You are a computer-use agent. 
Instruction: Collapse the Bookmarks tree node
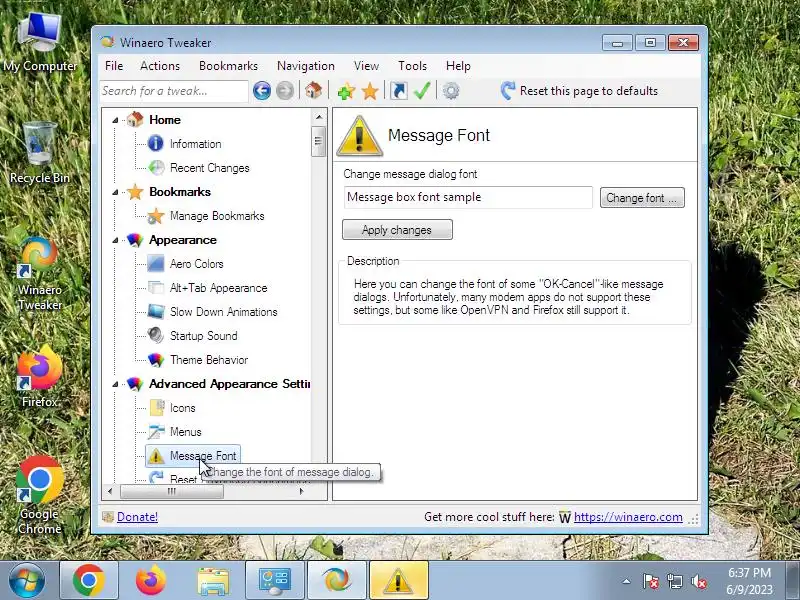(x=115, y=192)
